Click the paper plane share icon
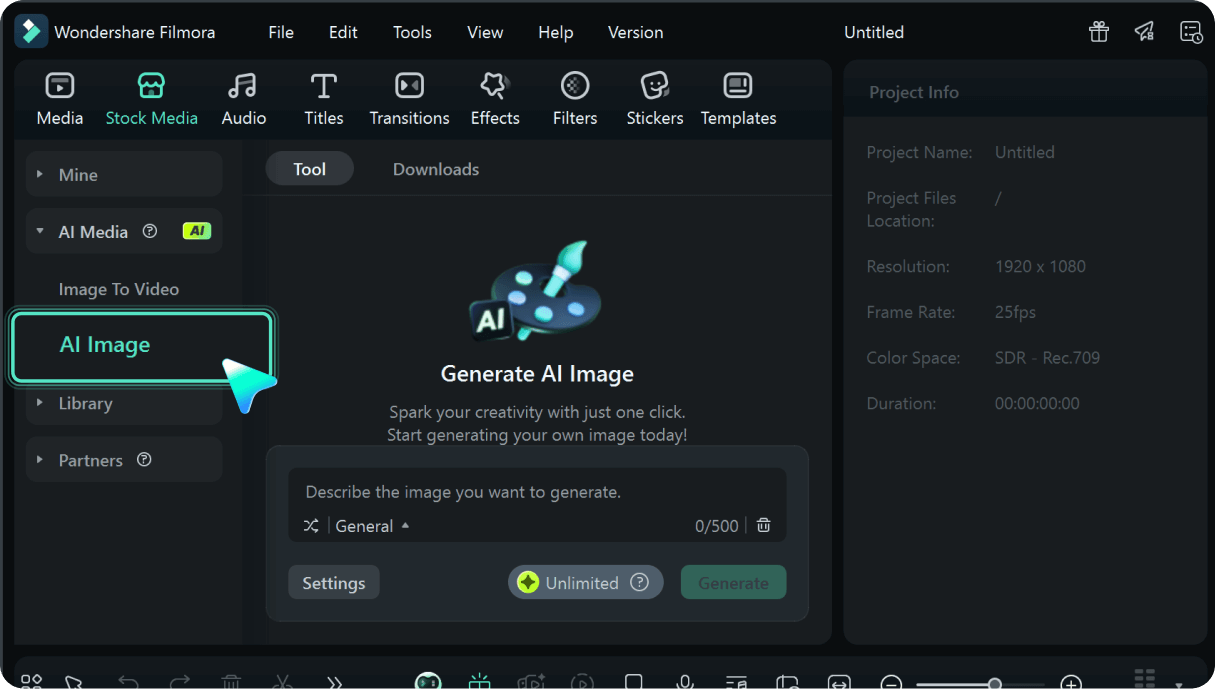This screenshot has width=1215, height=689. pyautogui.click(x=1145, y=32)
